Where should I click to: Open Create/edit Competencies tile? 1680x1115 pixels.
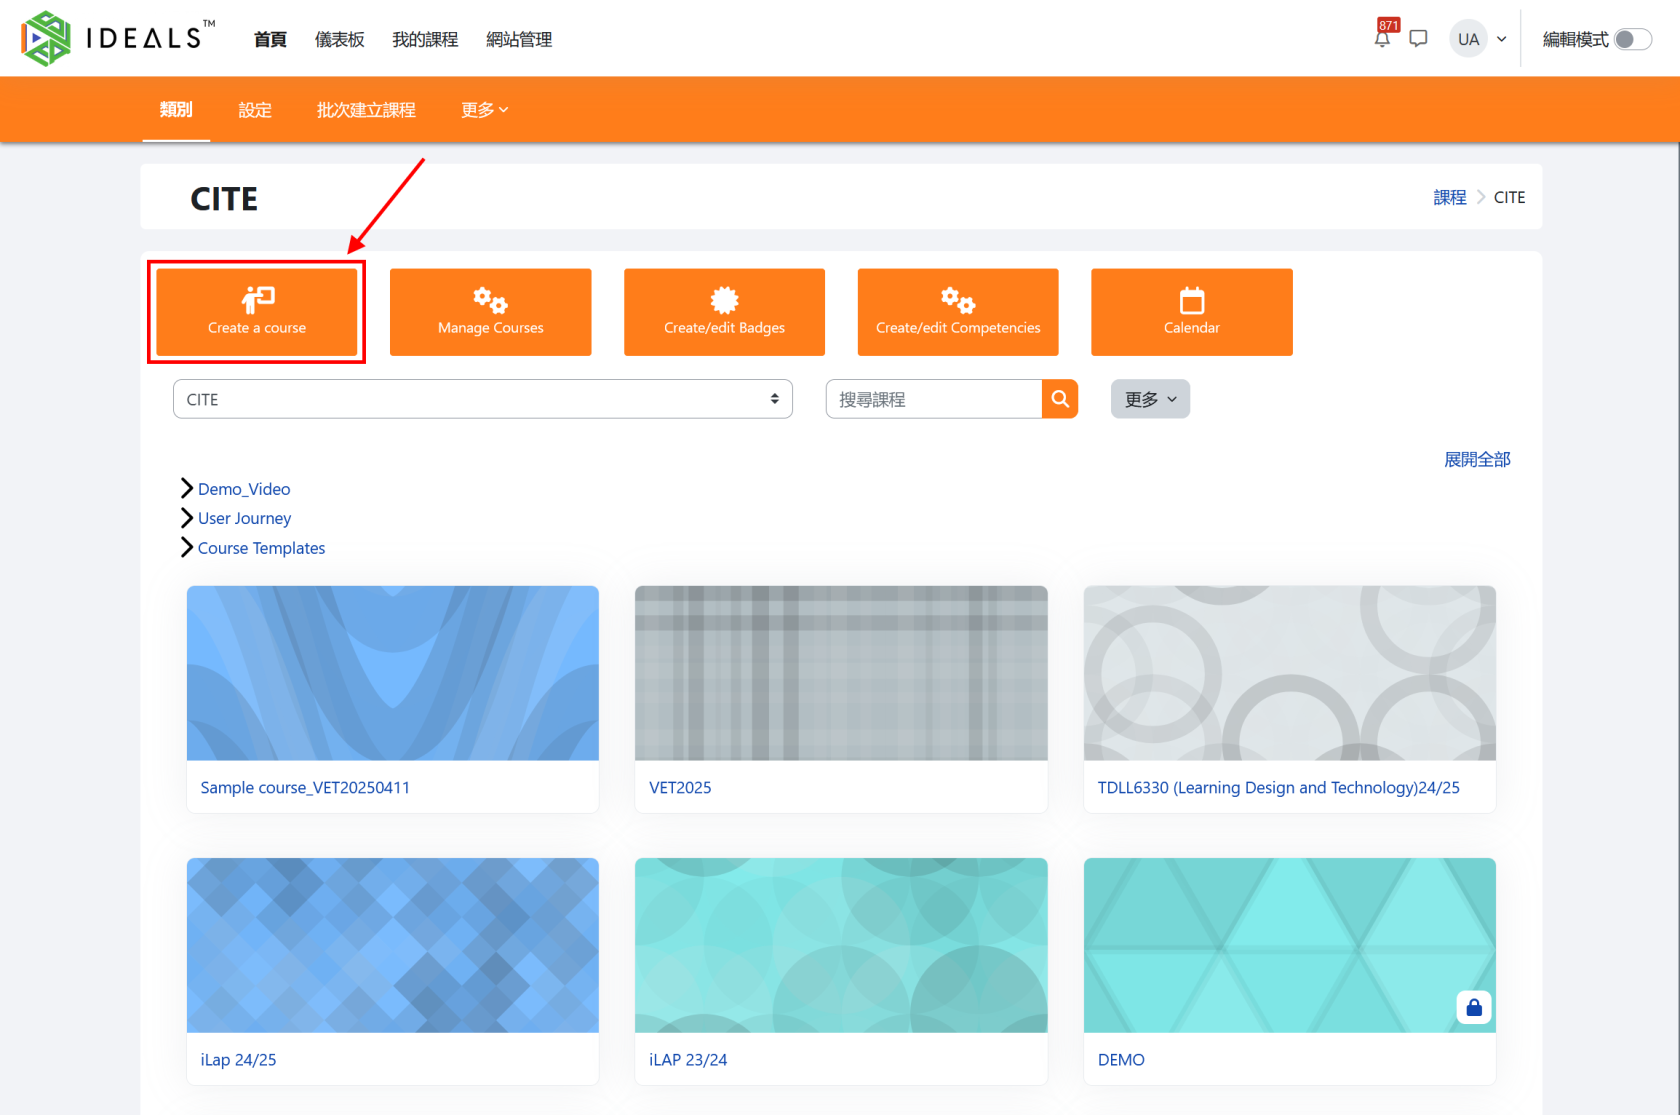pyautogui.click(x=957, y=312)
